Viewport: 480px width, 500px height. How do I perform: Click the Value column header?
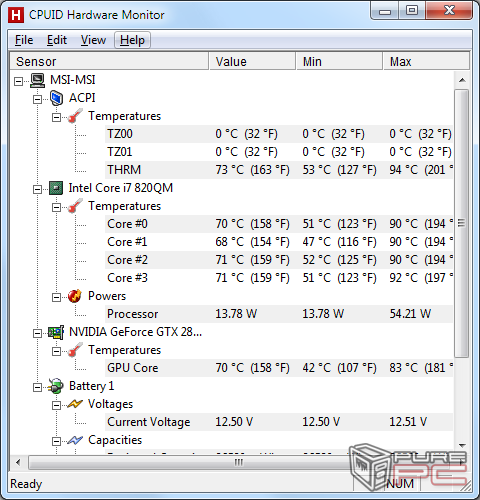click(252, 61)
